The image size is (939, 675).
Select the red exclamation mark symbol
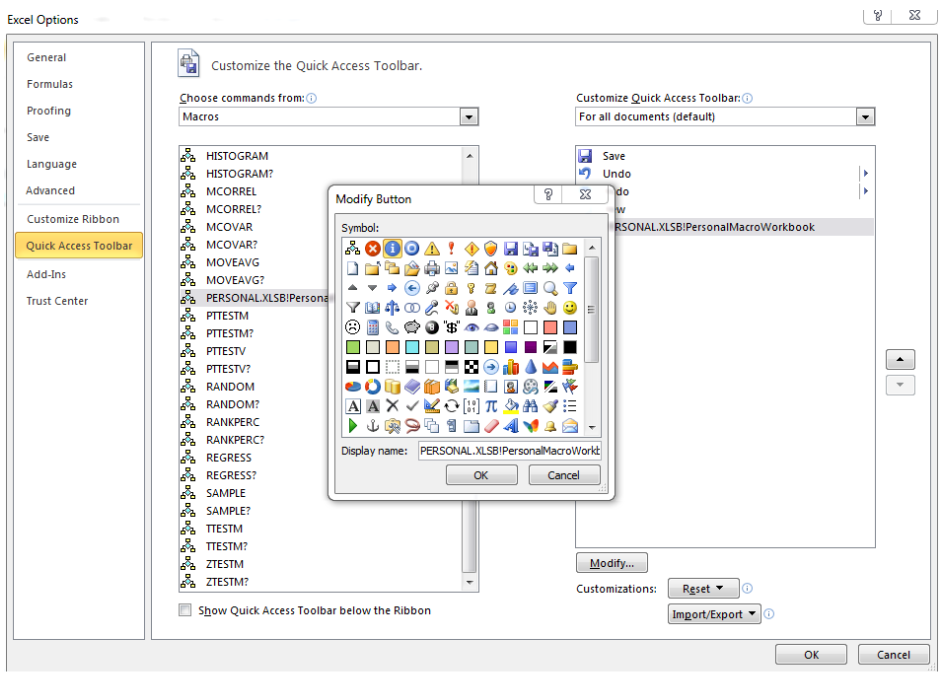pyautogui.click(x=452, y=249)
